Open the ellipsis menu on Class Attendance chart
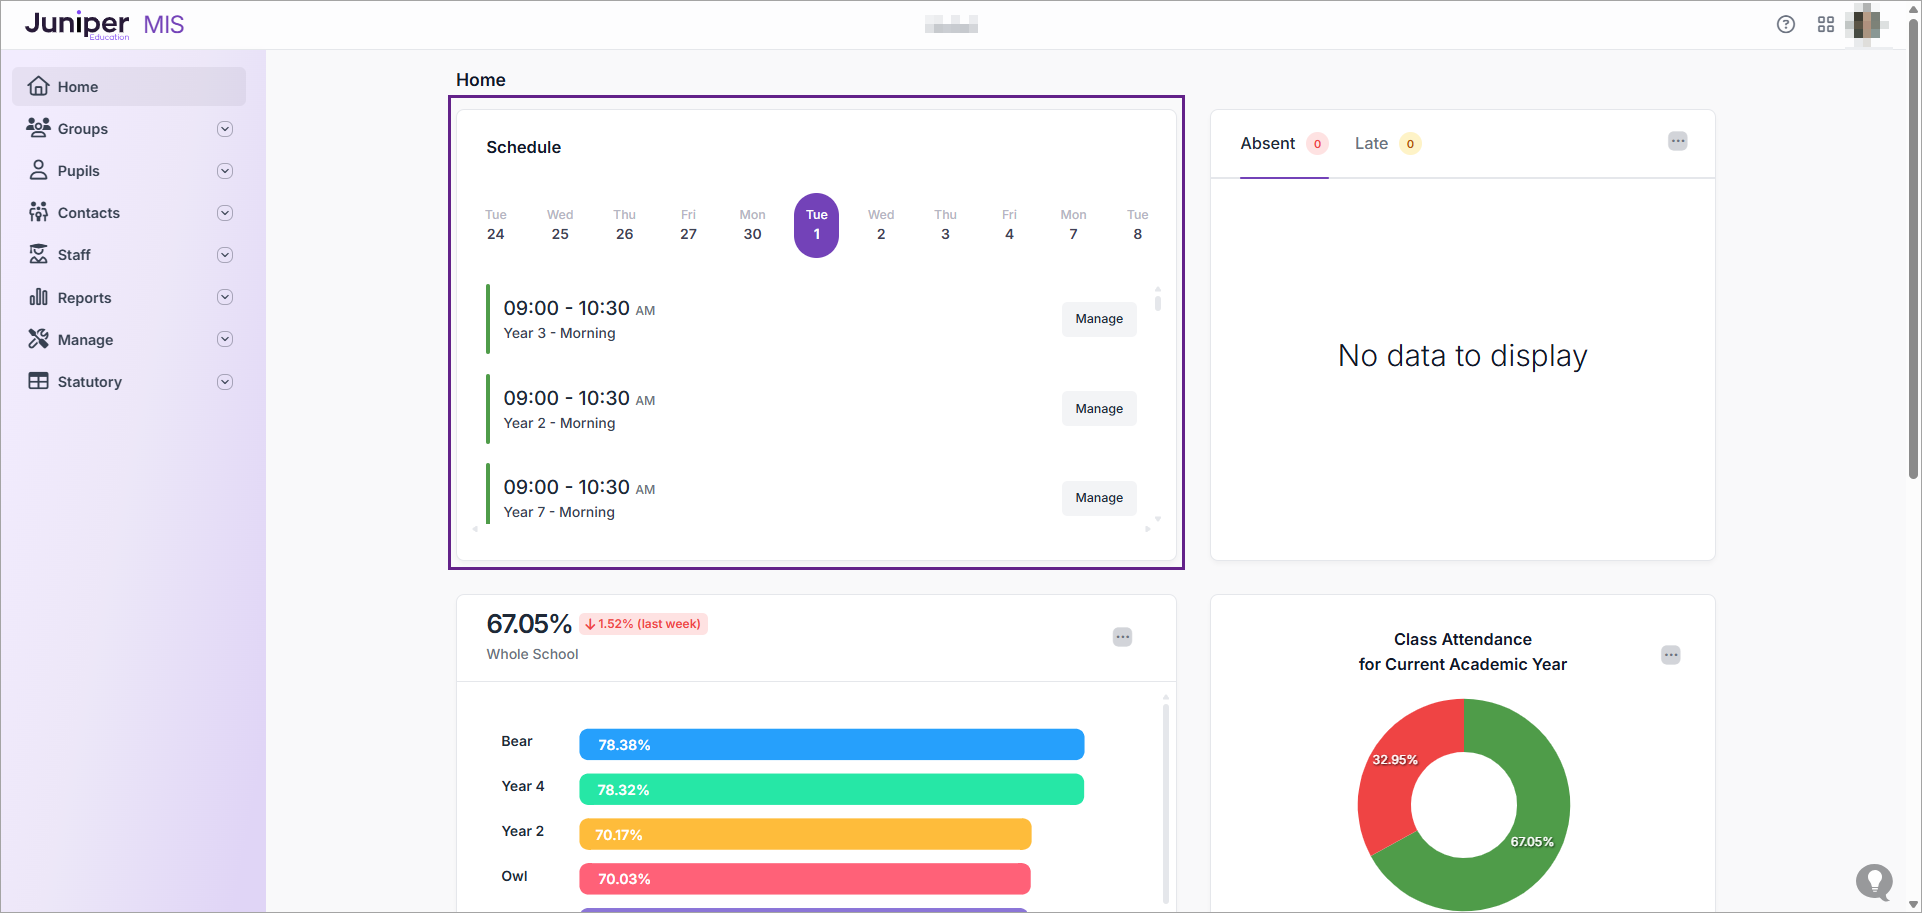This screenshot has width=1922, height=913. pyautogui.click(x=1670, y=655)
